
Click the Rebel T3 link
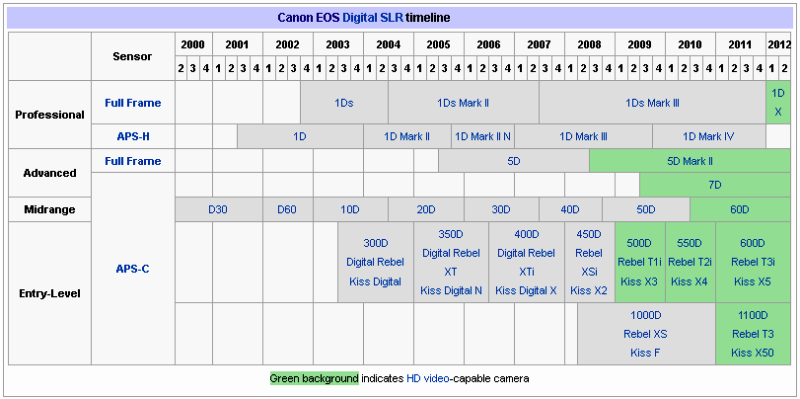(753, 334)
